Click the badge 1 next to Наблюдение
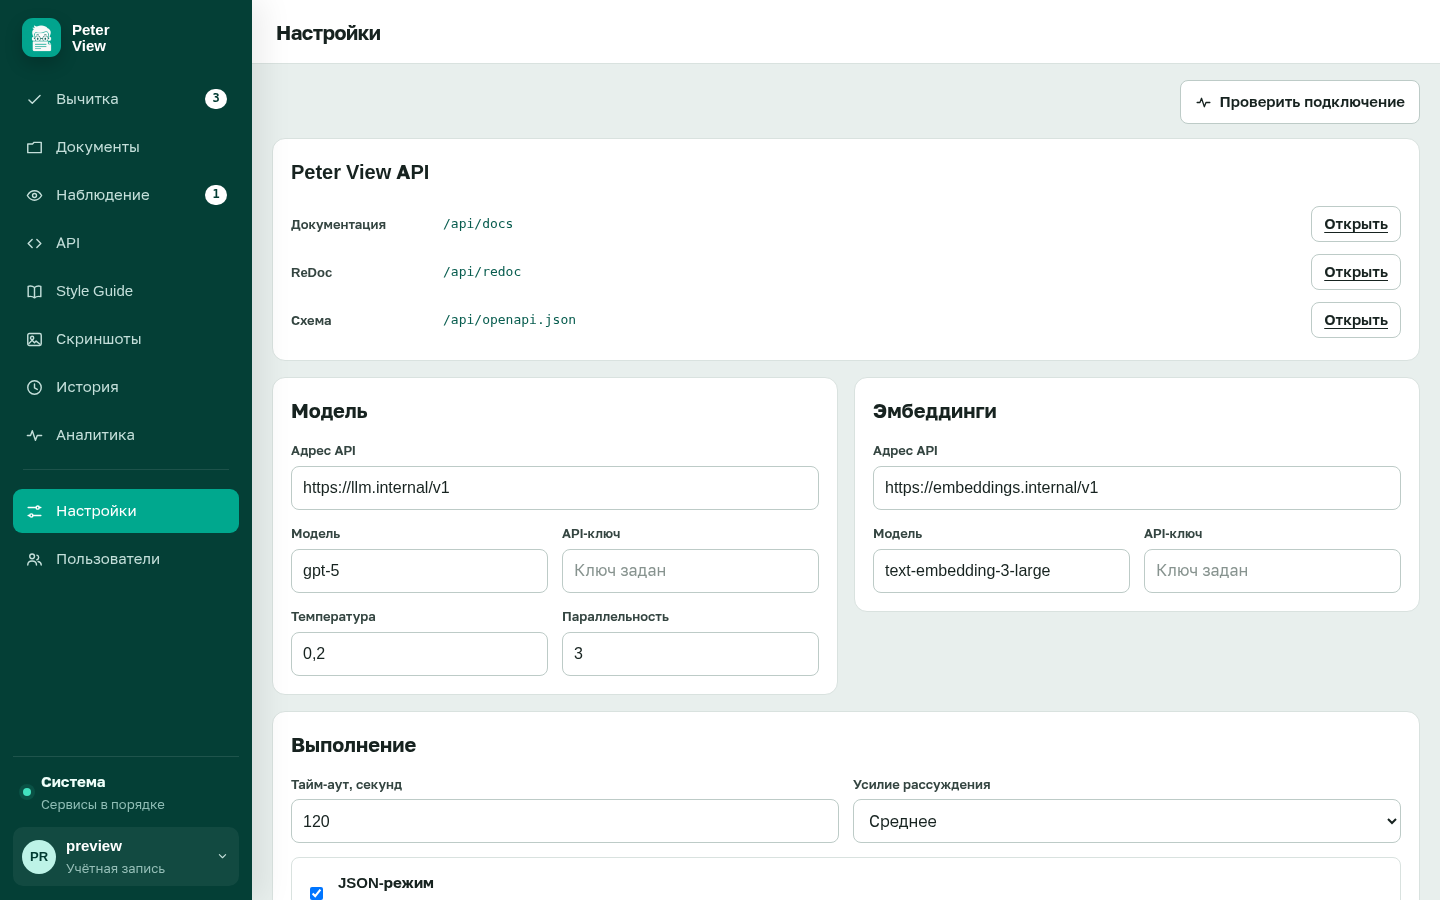The image size is (1440, 900). point(216,194)
